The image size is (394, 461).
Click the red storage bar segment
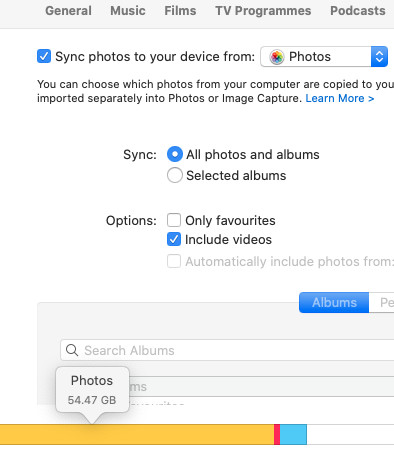[277, 434]
